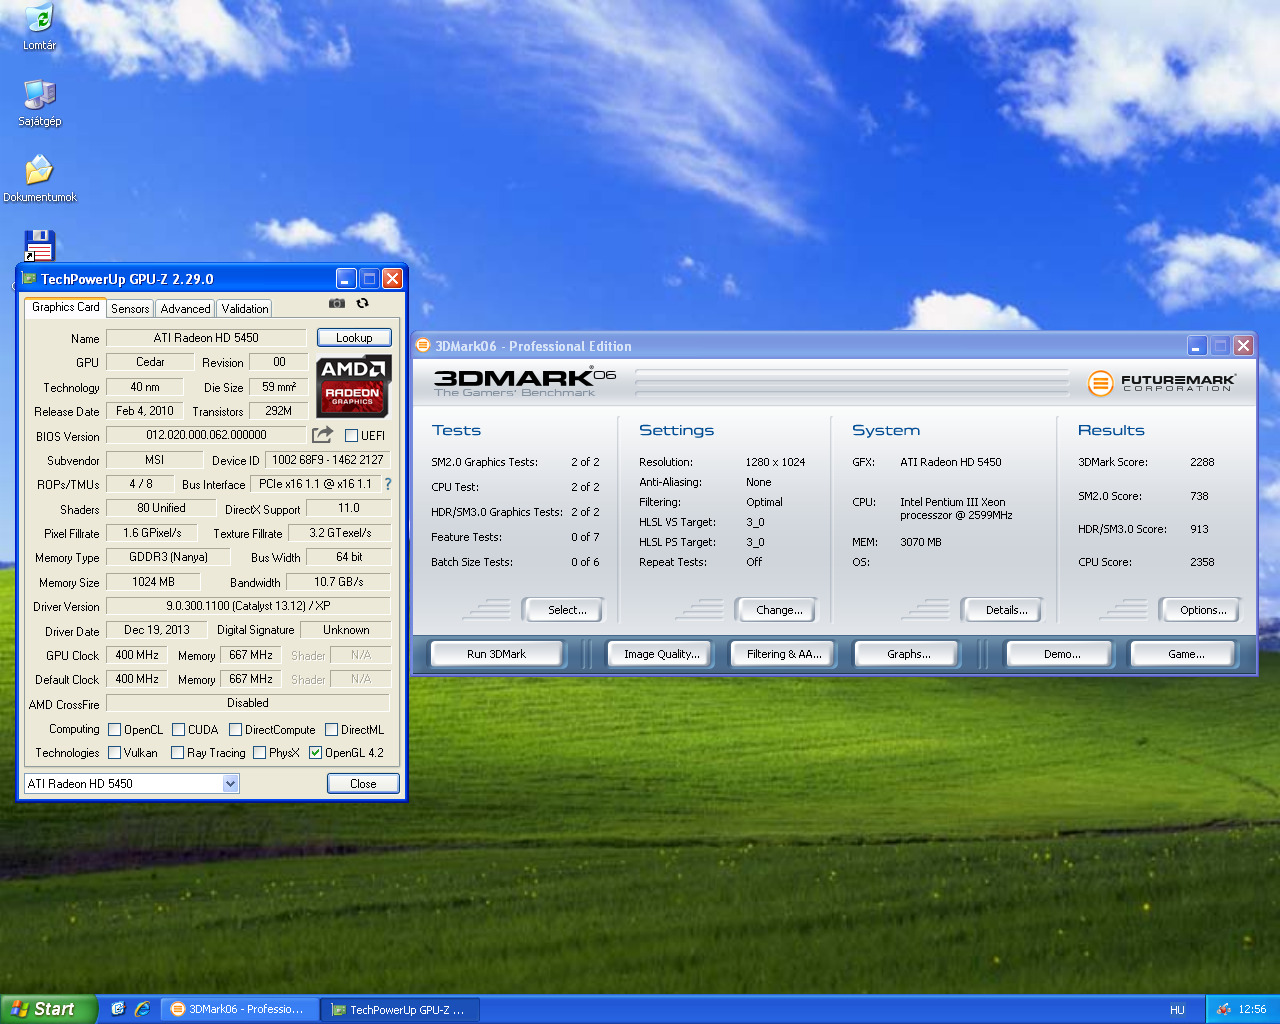Select the 3DMark06 taskbar button

pos(240,1009)
